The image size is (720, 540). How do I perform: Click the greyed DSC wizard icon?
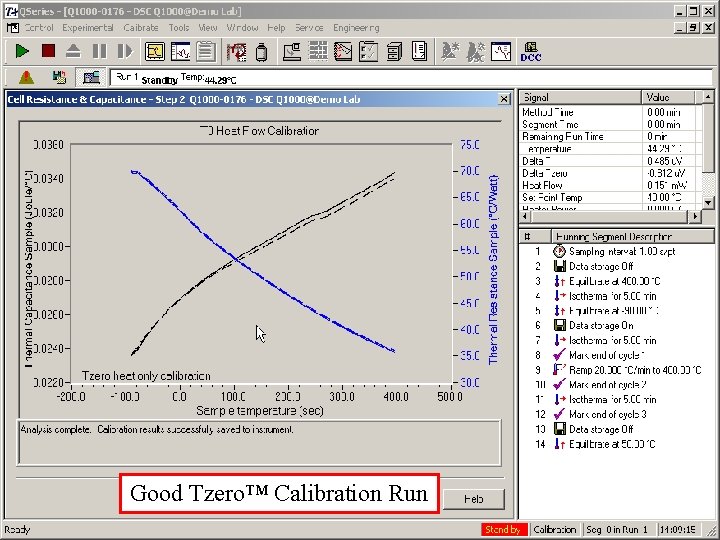[x=476, y=51]
